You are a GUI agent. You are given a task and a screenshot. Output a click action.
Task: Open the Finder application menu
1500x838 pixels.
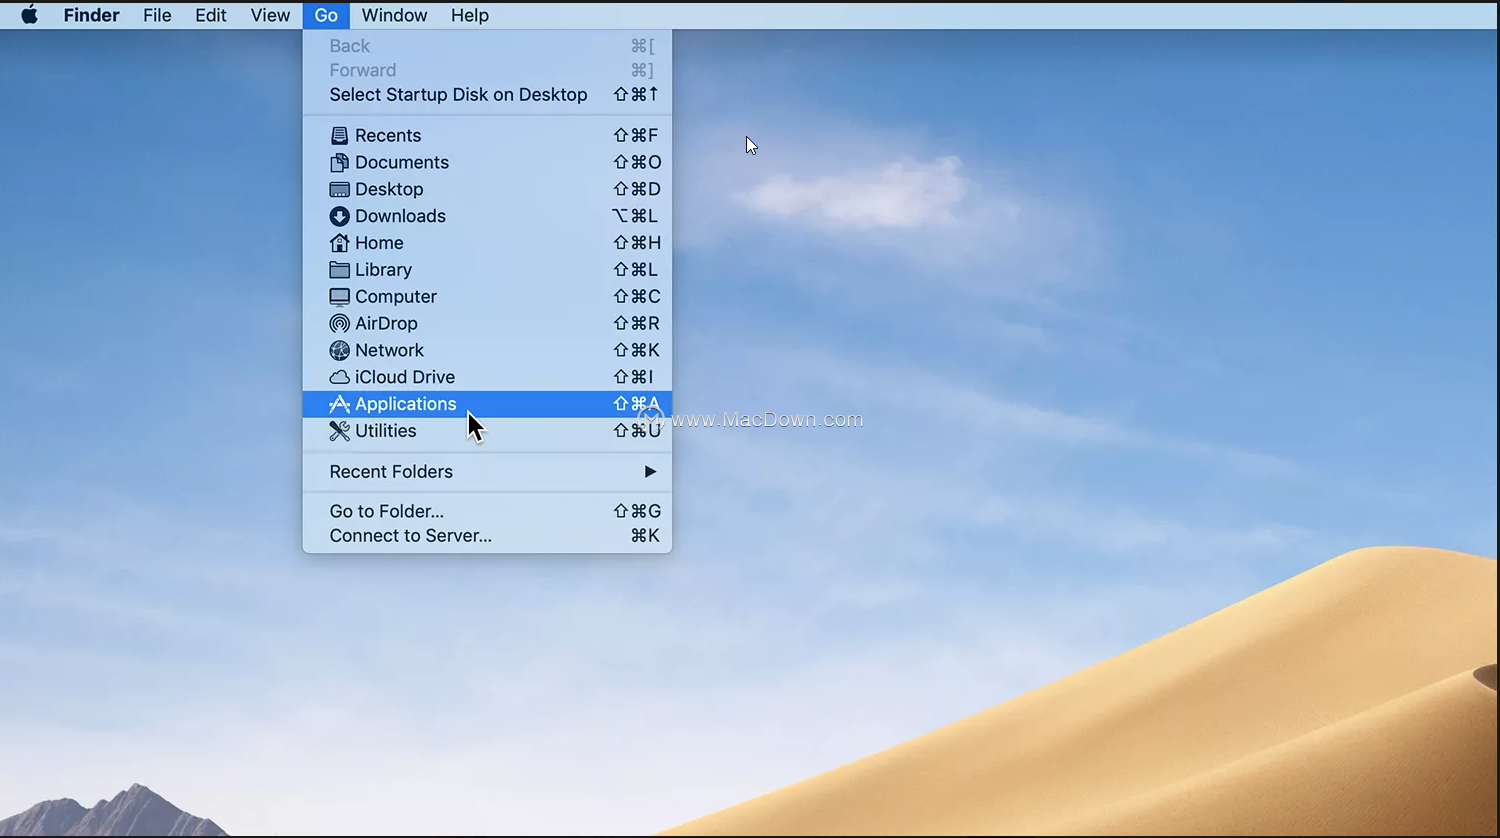(91, 15)
